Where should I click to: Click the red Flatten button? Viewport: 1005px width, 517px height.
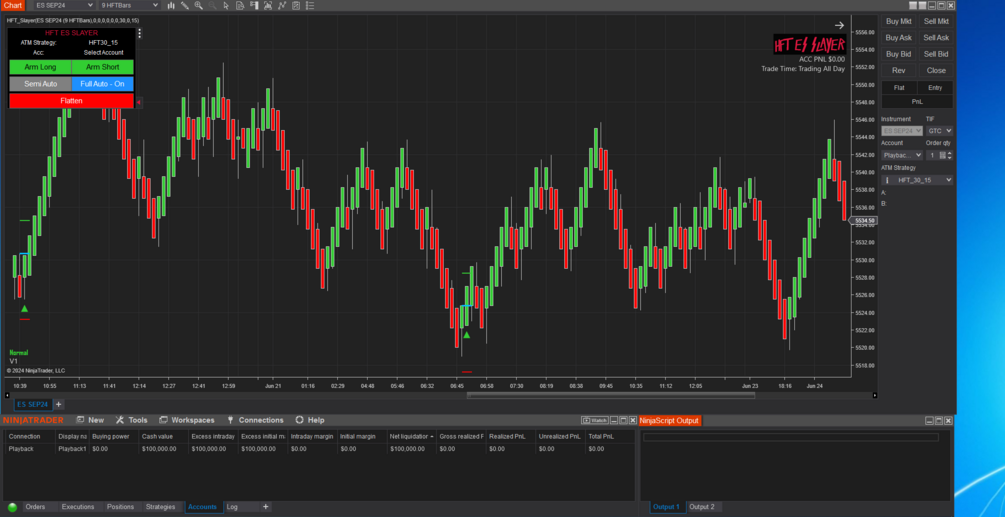point(71,101)
